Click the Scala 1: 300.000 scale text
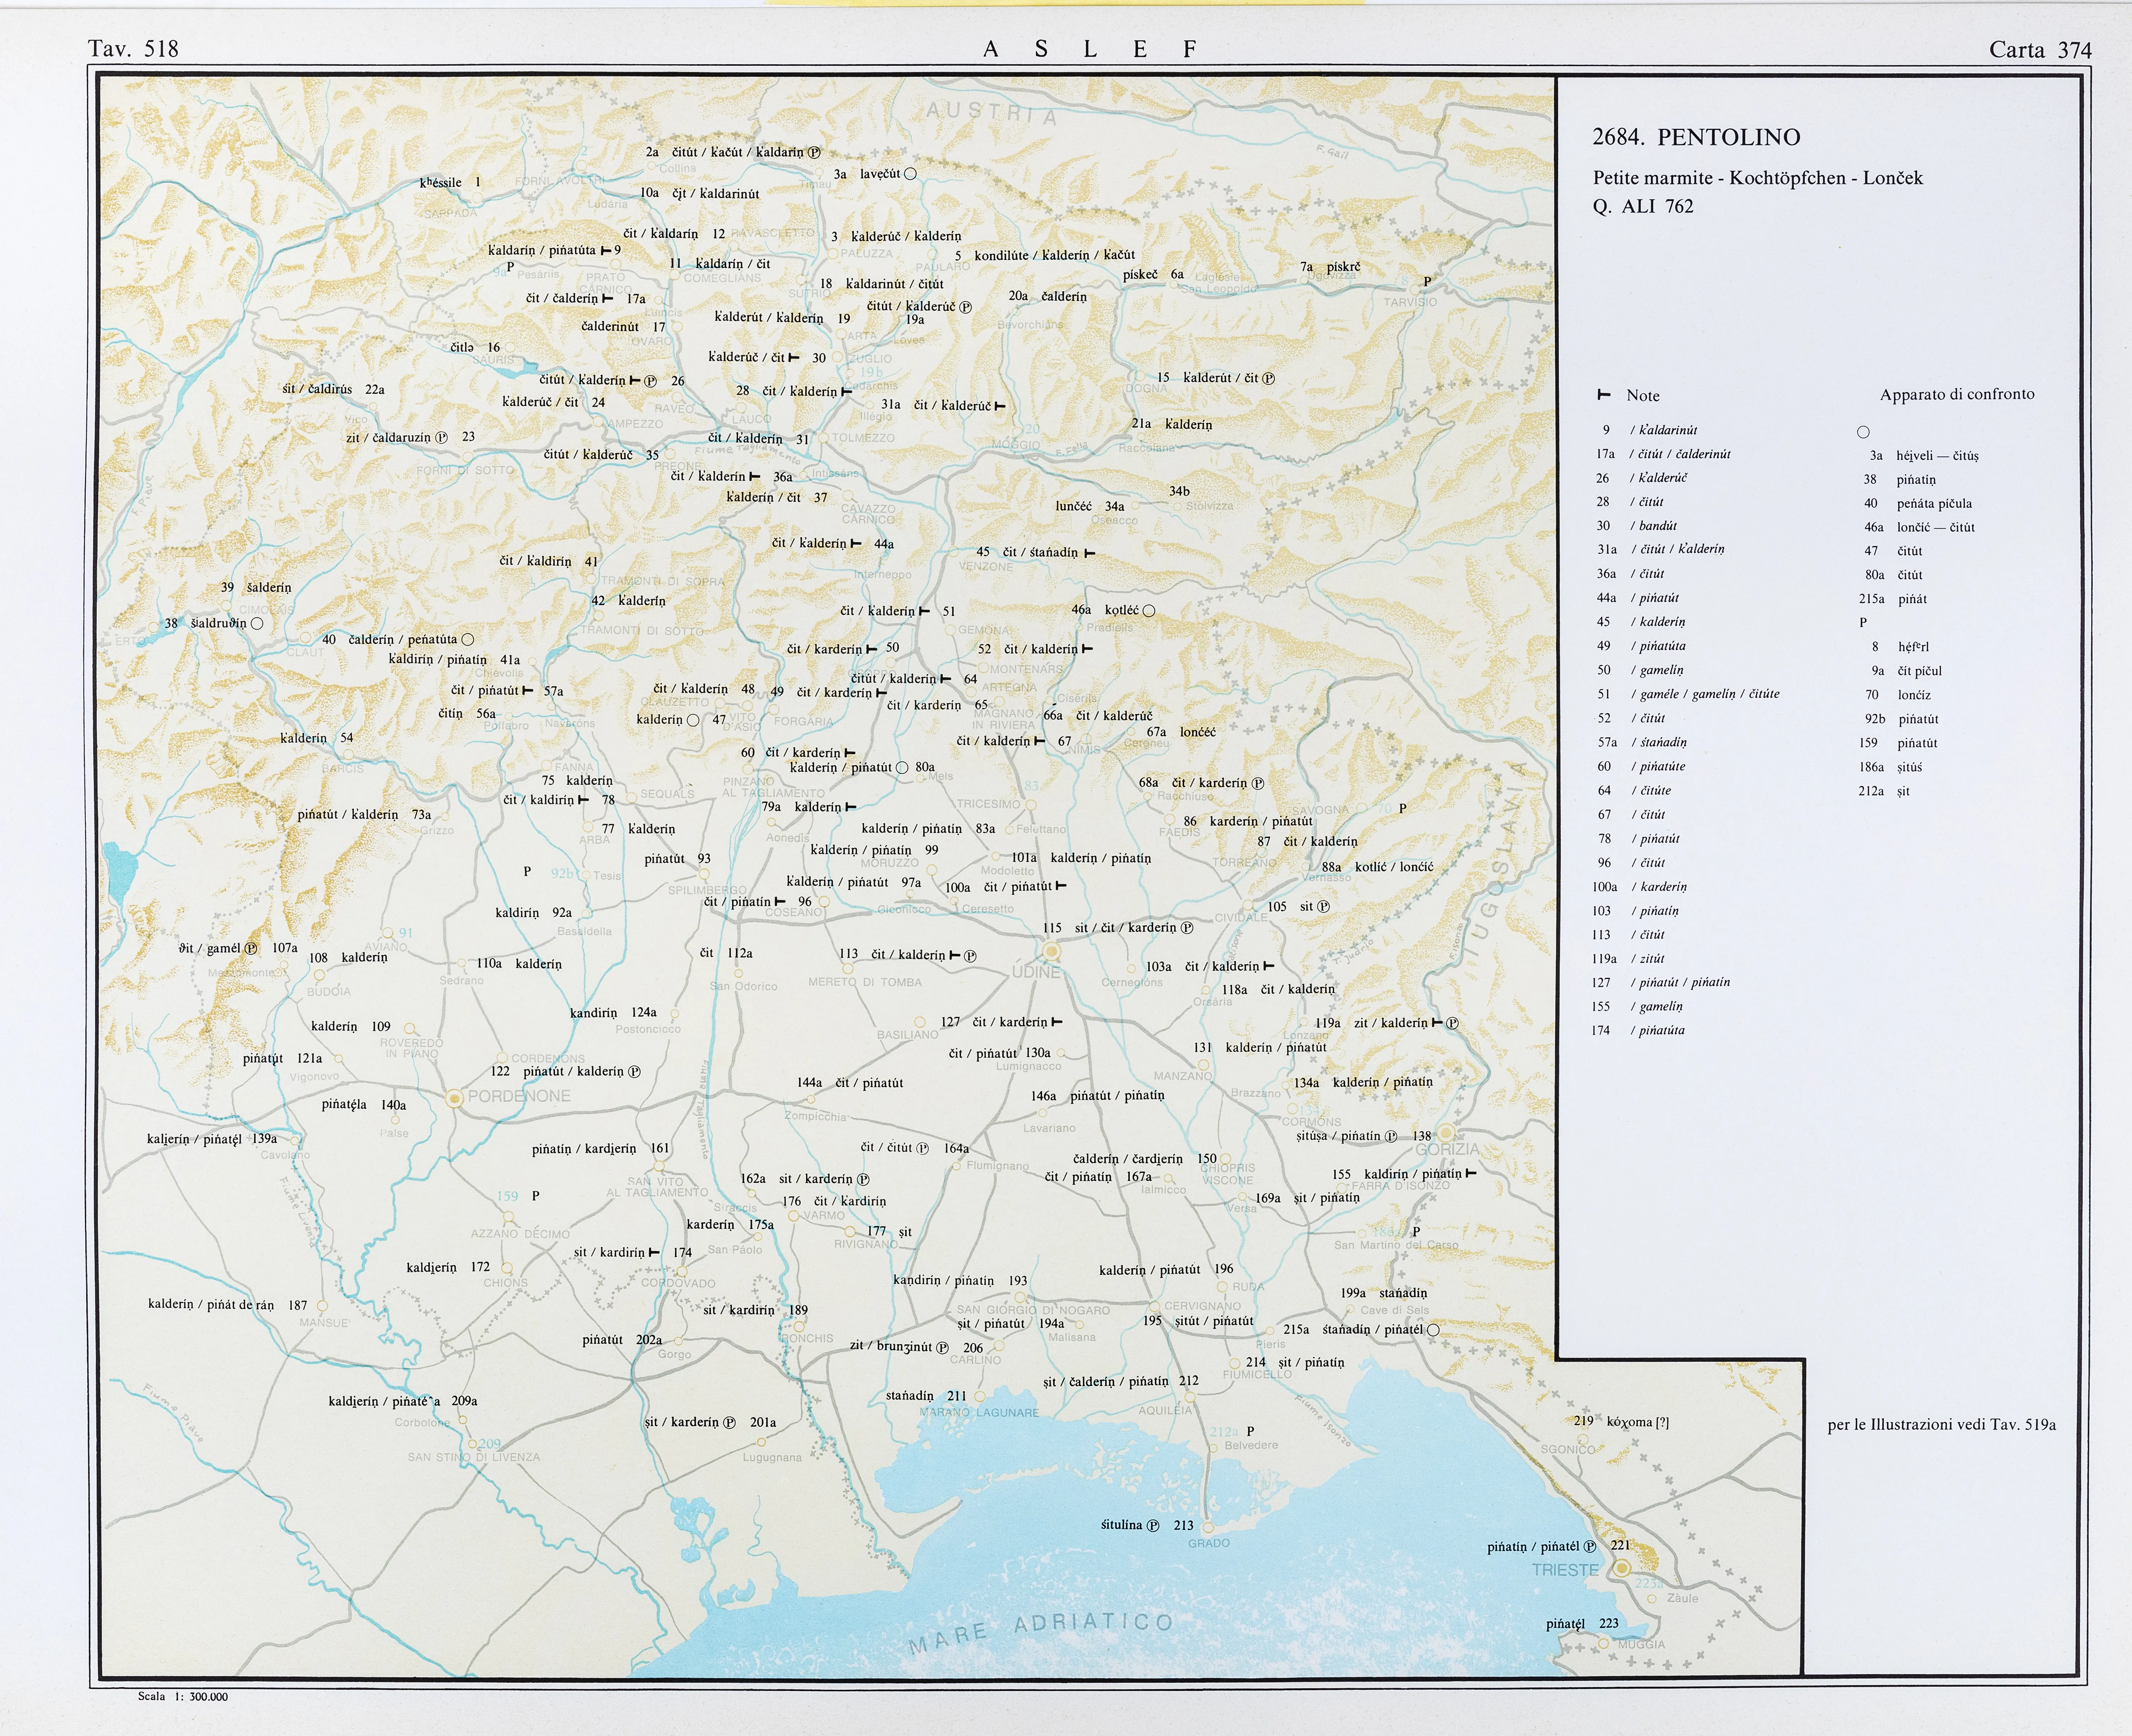 point(183,1696)
